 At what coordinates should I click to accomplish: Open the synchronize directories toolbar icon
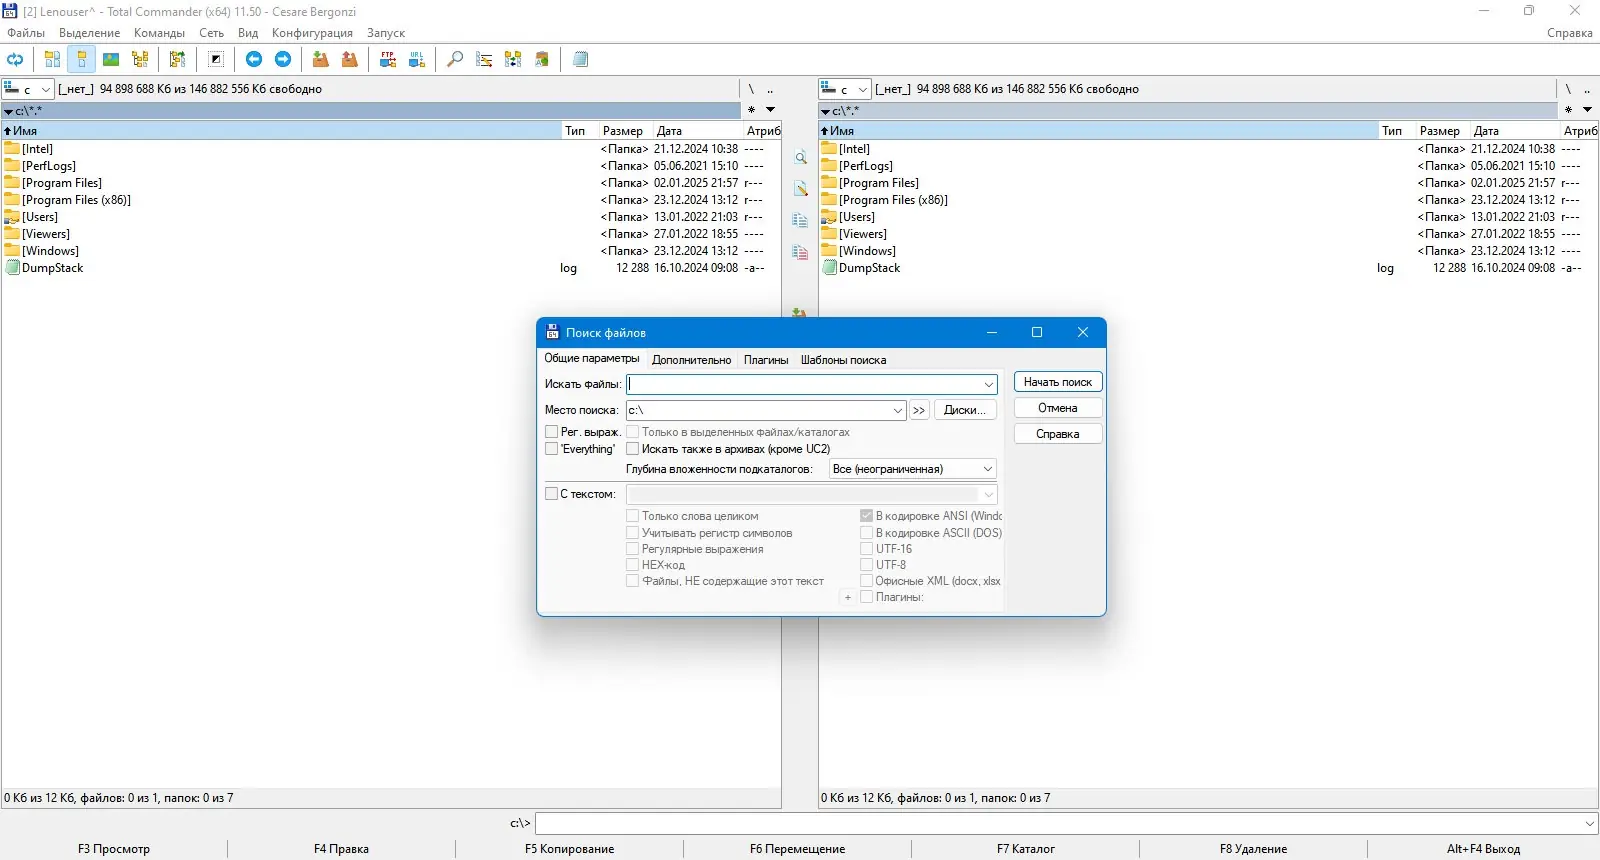click(x=513, y=59)
